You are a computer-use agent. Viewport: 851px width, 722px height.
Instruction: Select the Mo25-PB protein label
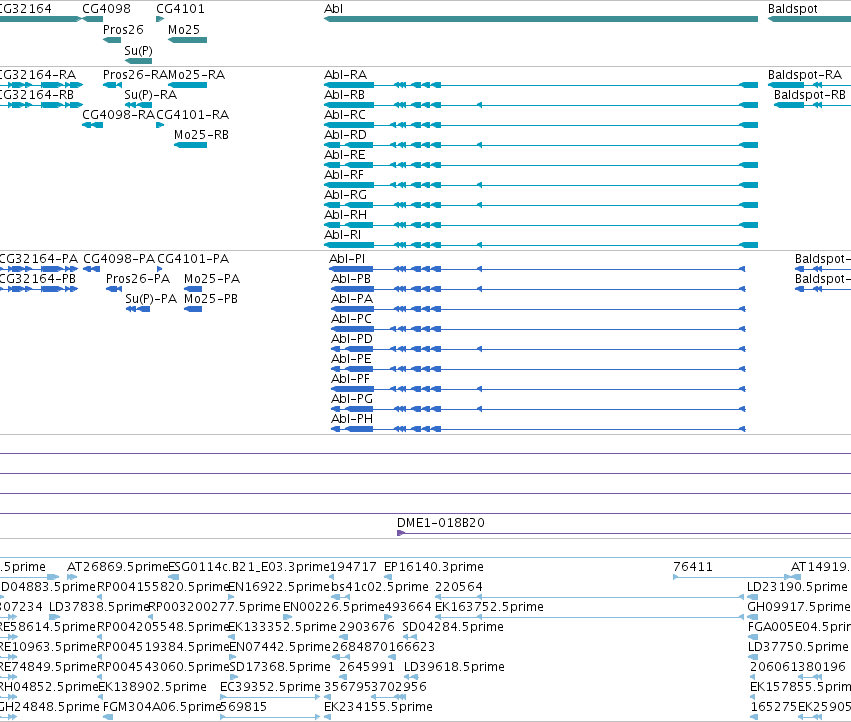(x=211, y=299)
